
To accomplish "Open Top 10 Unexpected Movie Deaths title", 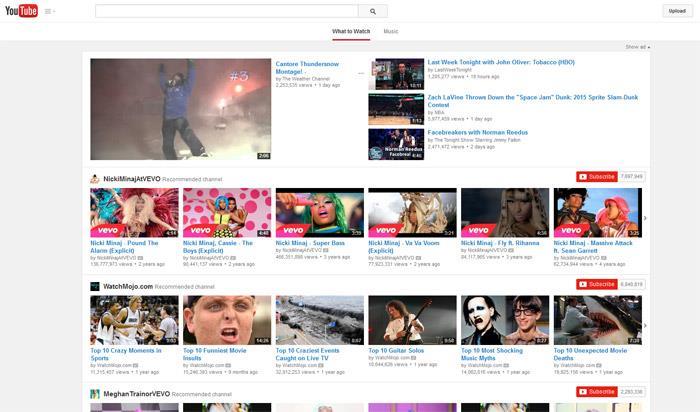I will coord(590,354).
